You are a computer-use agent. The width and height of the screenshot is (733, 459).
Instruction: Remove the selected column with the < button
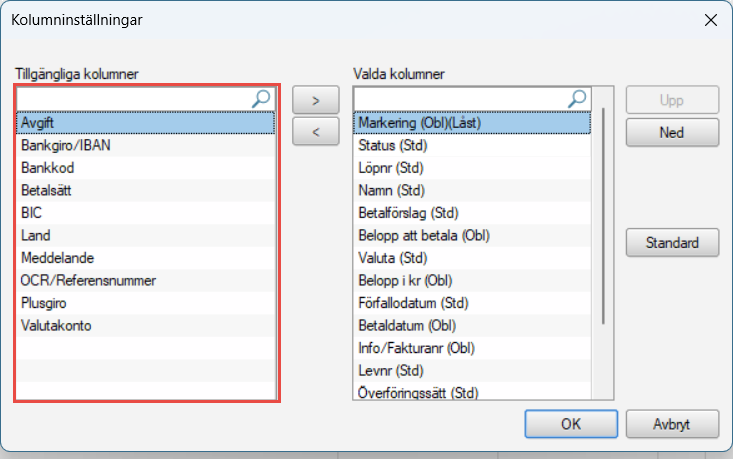(316, 131)
